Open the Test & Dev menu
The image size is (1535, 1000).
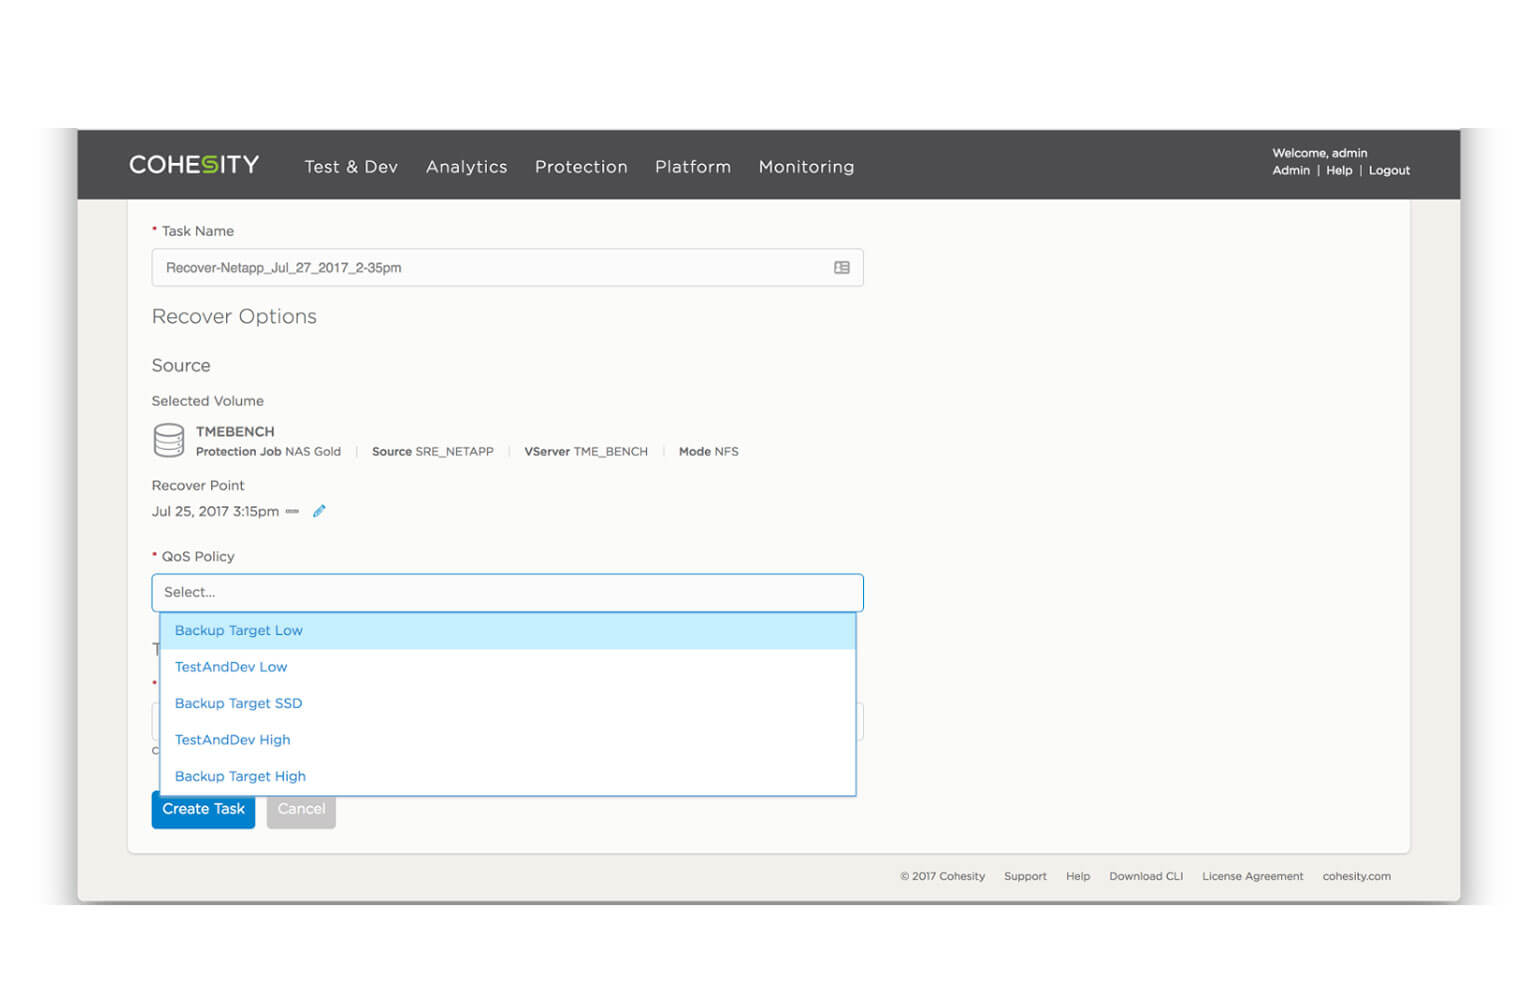point(351,167)
